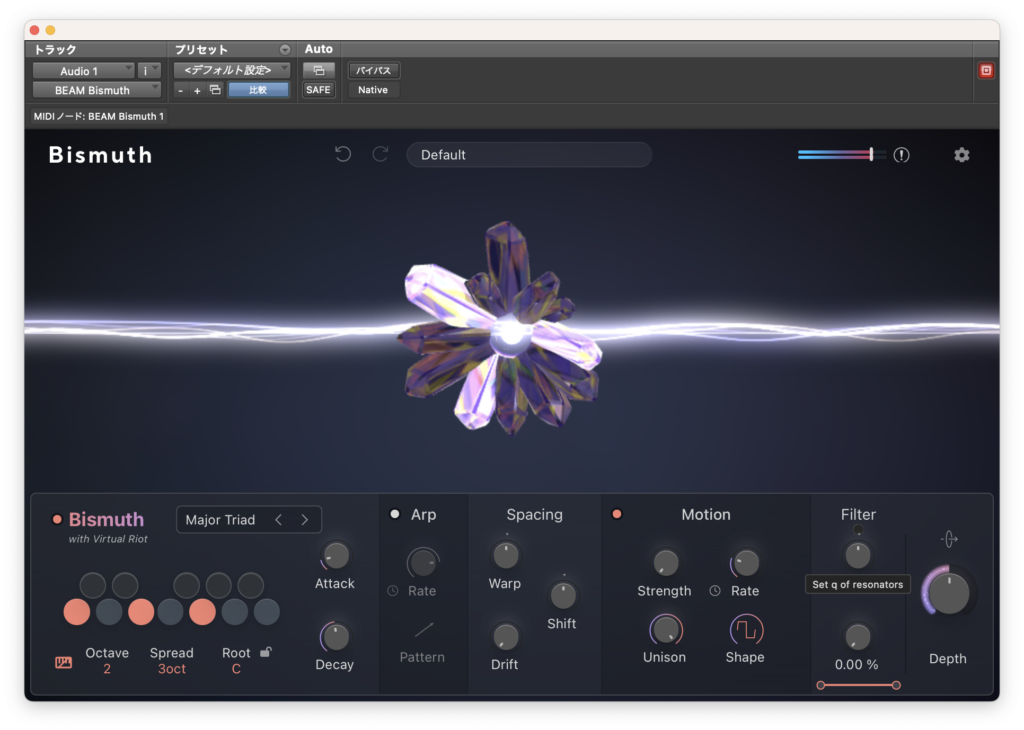Viewport: 1024px width, 730px height.
Task: Click the preset minus button
Action: coord(180,90)
